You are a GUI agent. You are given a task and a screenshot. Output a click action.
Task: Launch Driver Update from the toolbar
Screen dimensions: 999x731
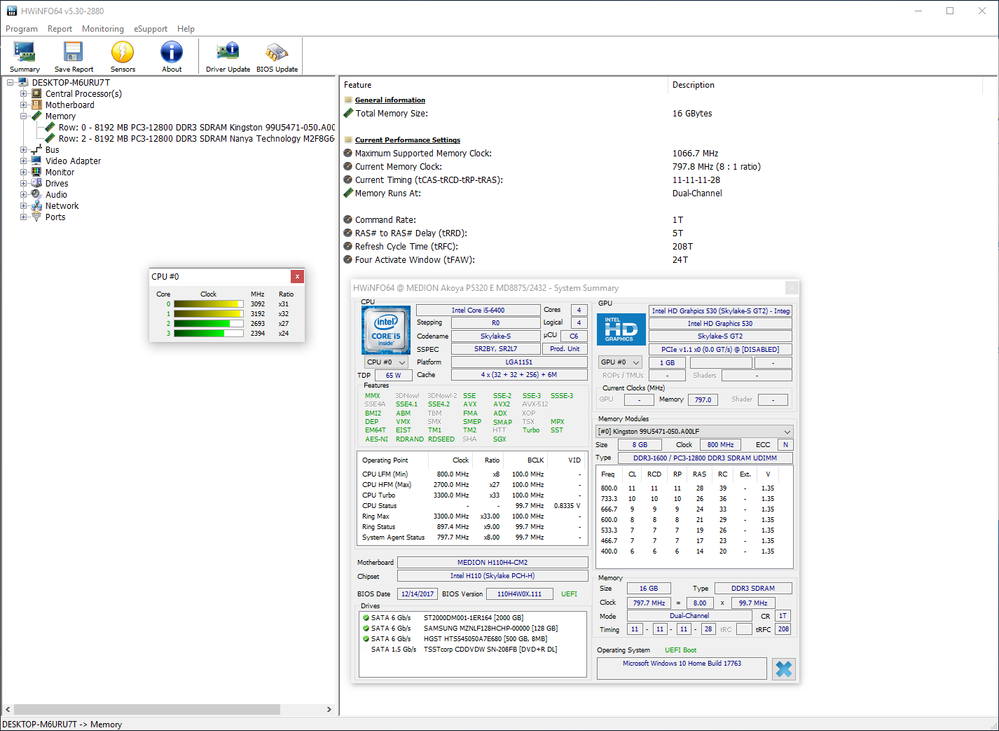tap(228, 56)
